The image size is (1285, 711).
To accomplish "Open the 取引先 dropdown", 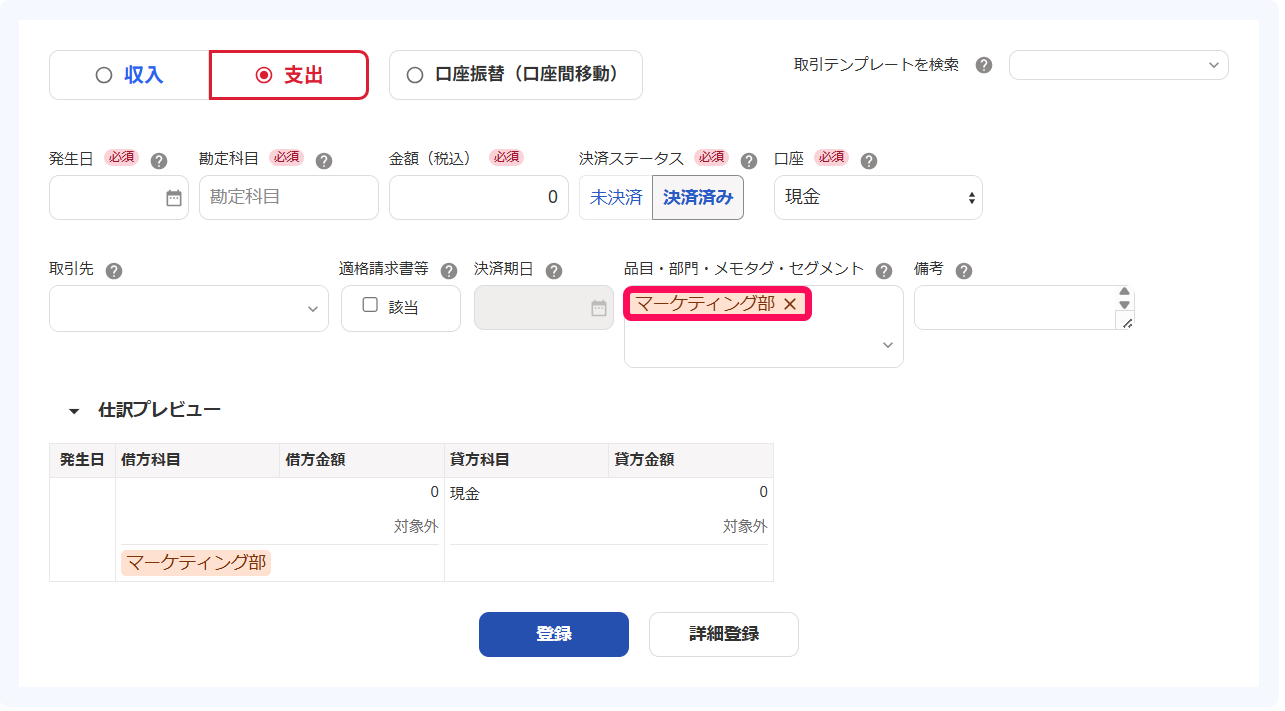I will coord(189,308).
